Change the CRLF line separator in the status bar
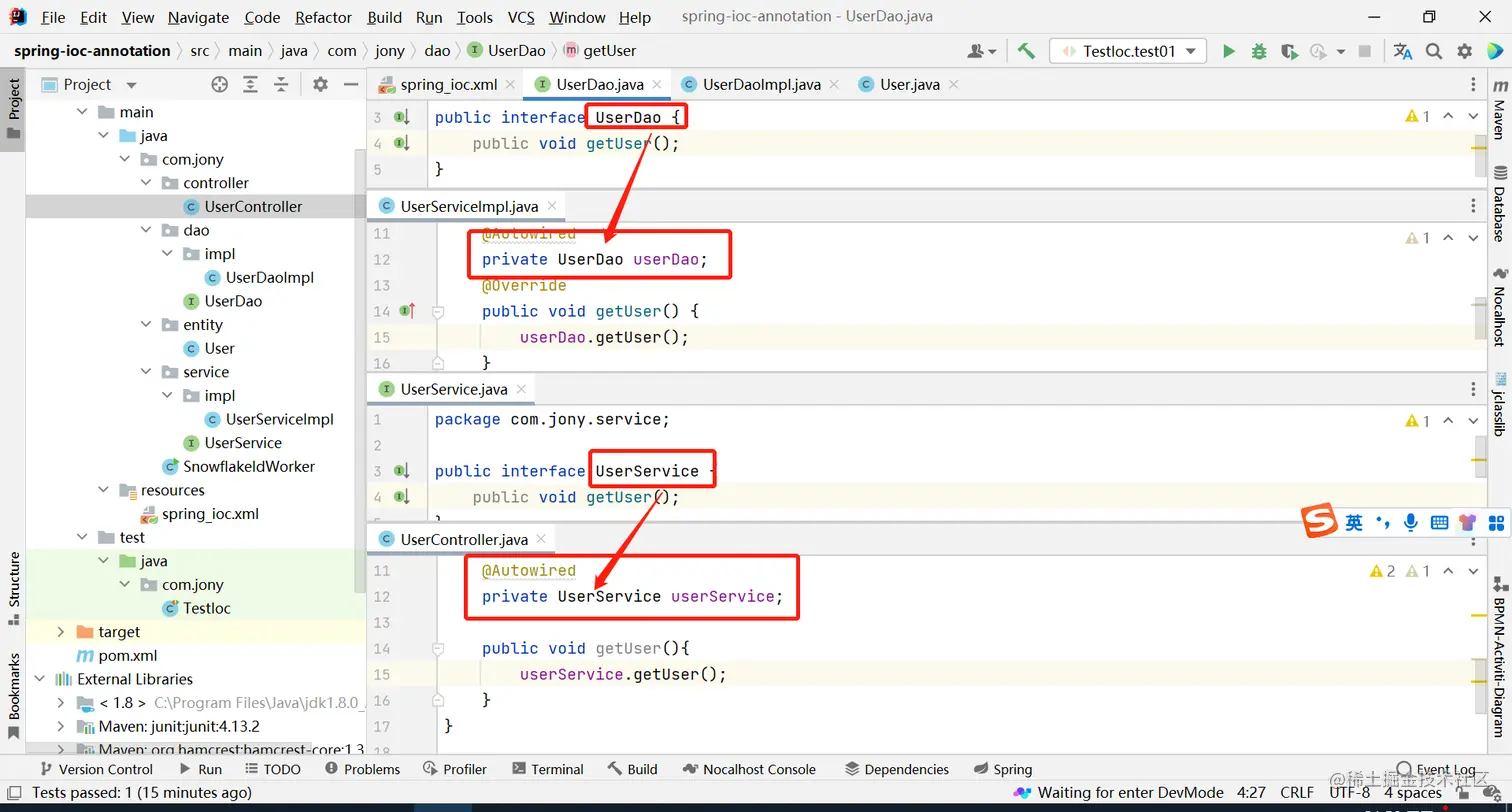 (1297, 792)
